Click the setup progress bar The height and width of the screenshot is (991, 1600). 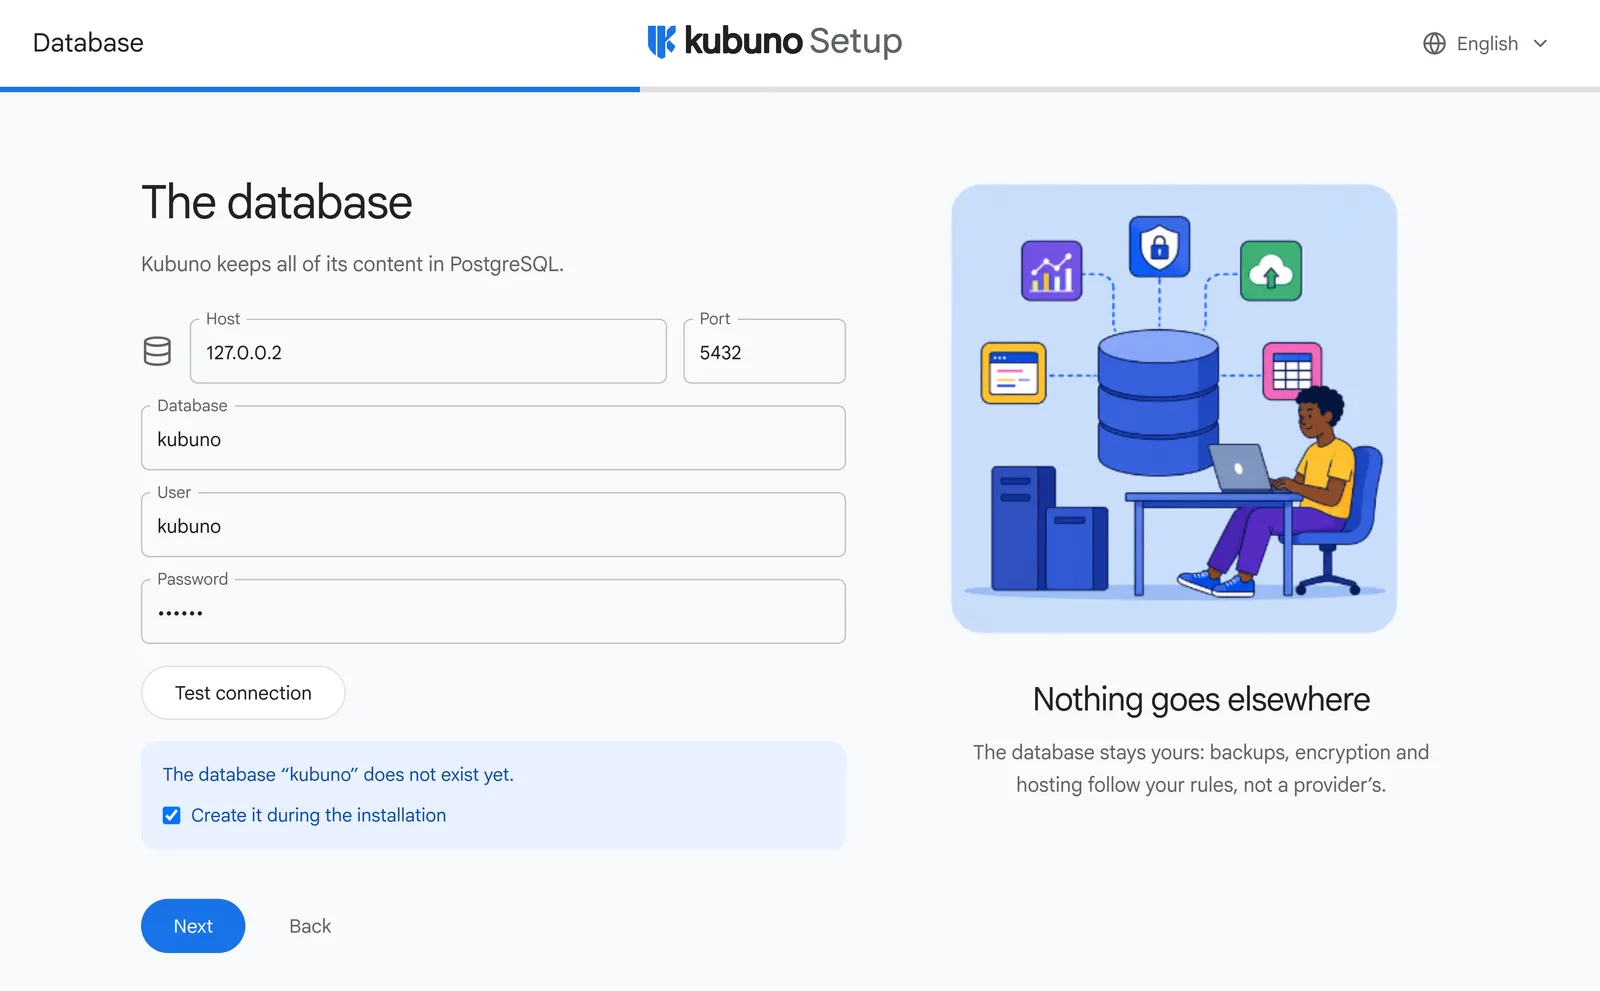pyautogui.click(x=800, y=89)
